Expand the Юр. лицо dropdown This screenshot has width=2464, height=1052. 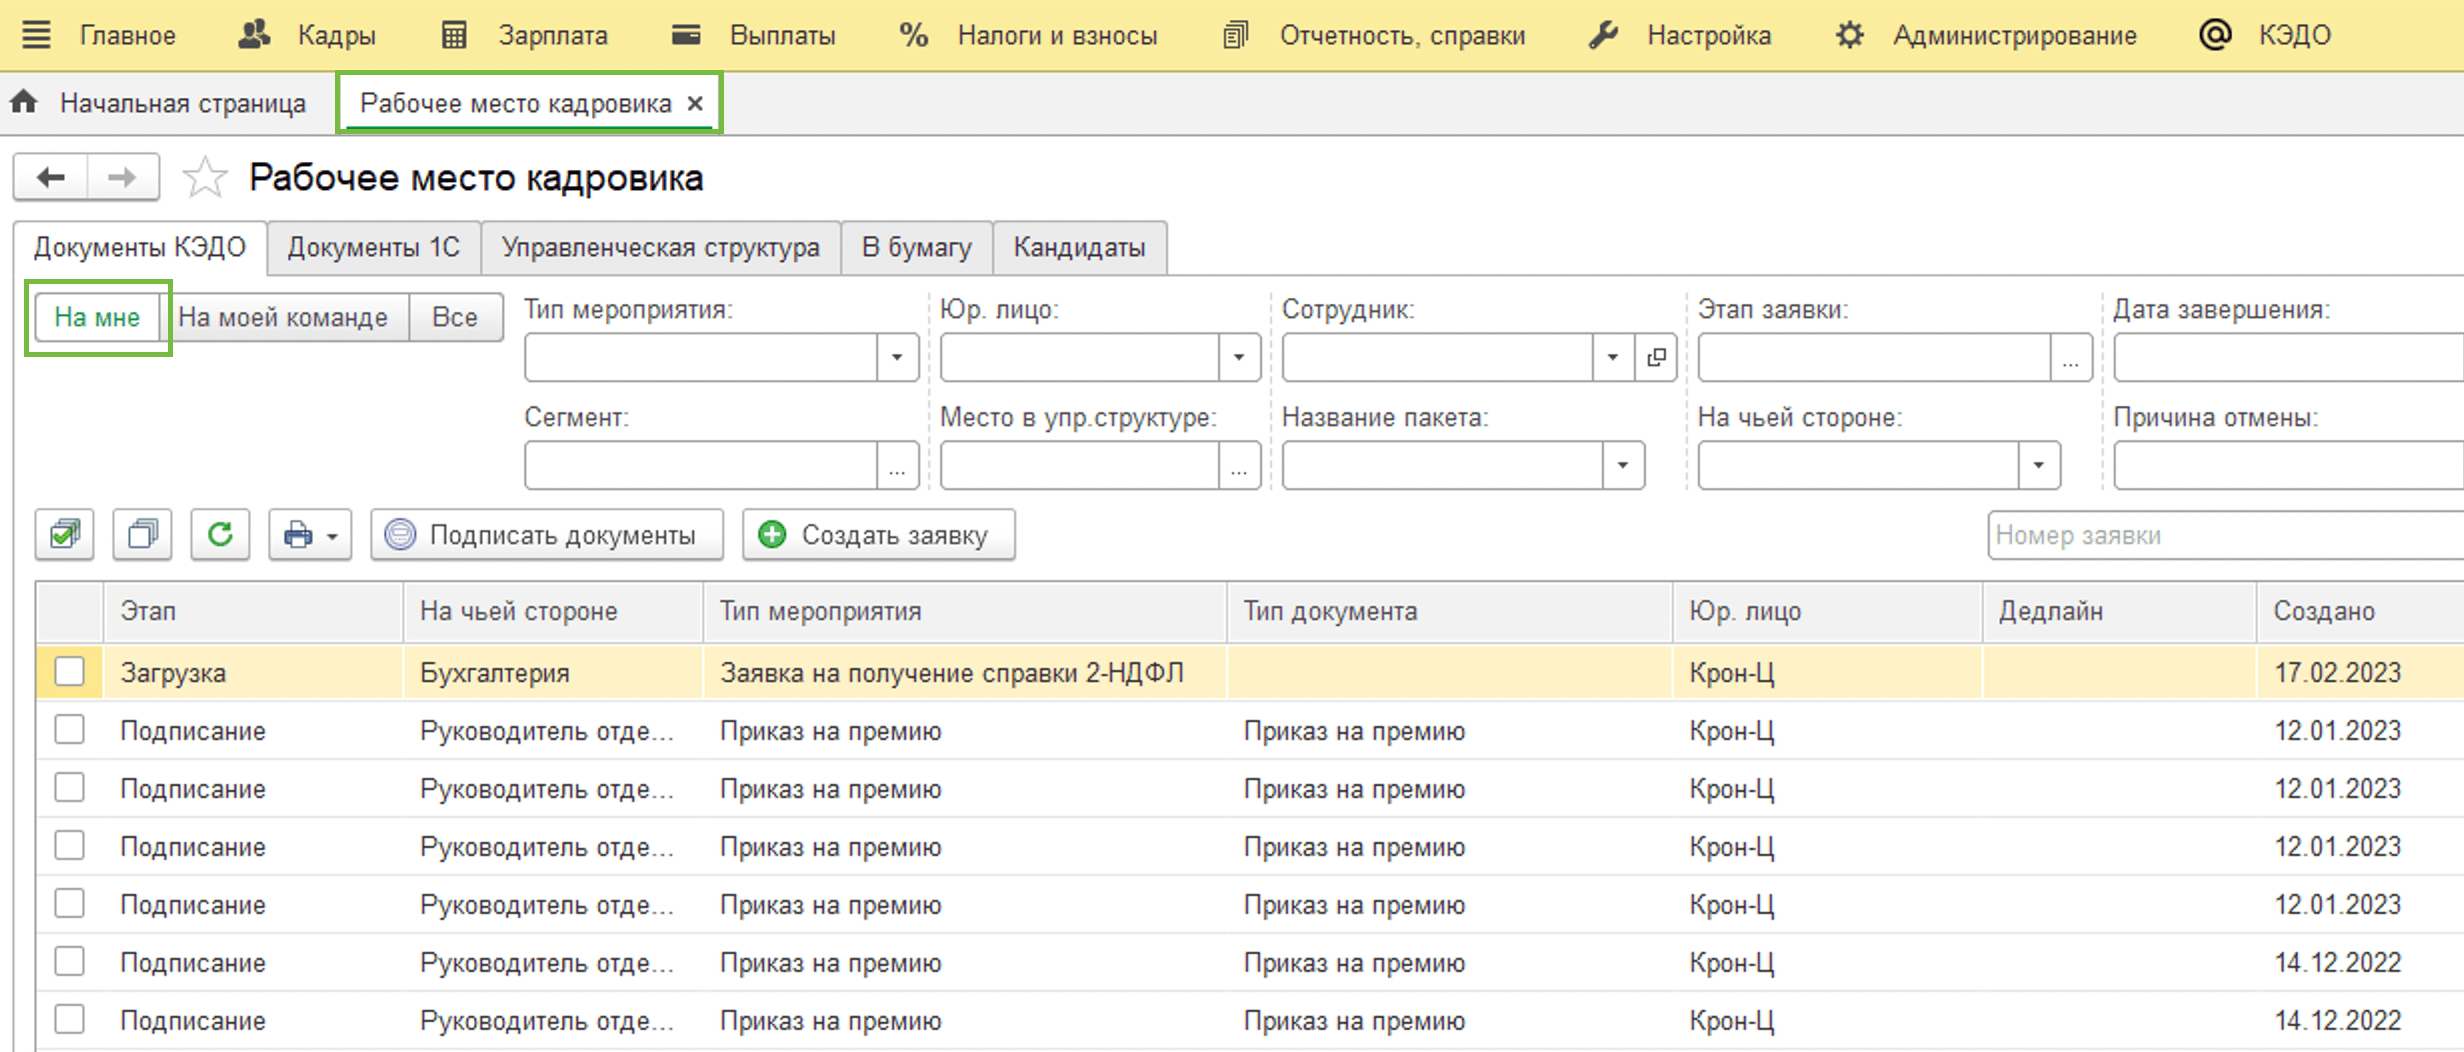point(1239,357)
